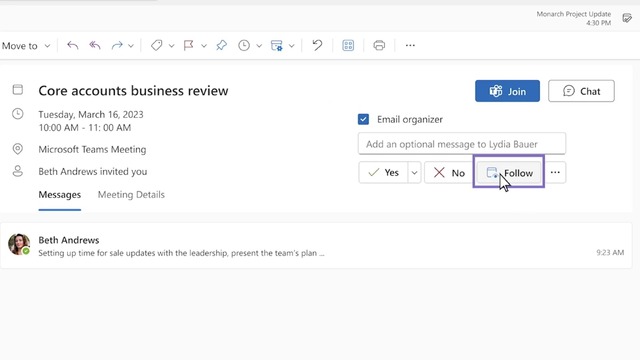Click the Snooze clock icon

(244, 45)
